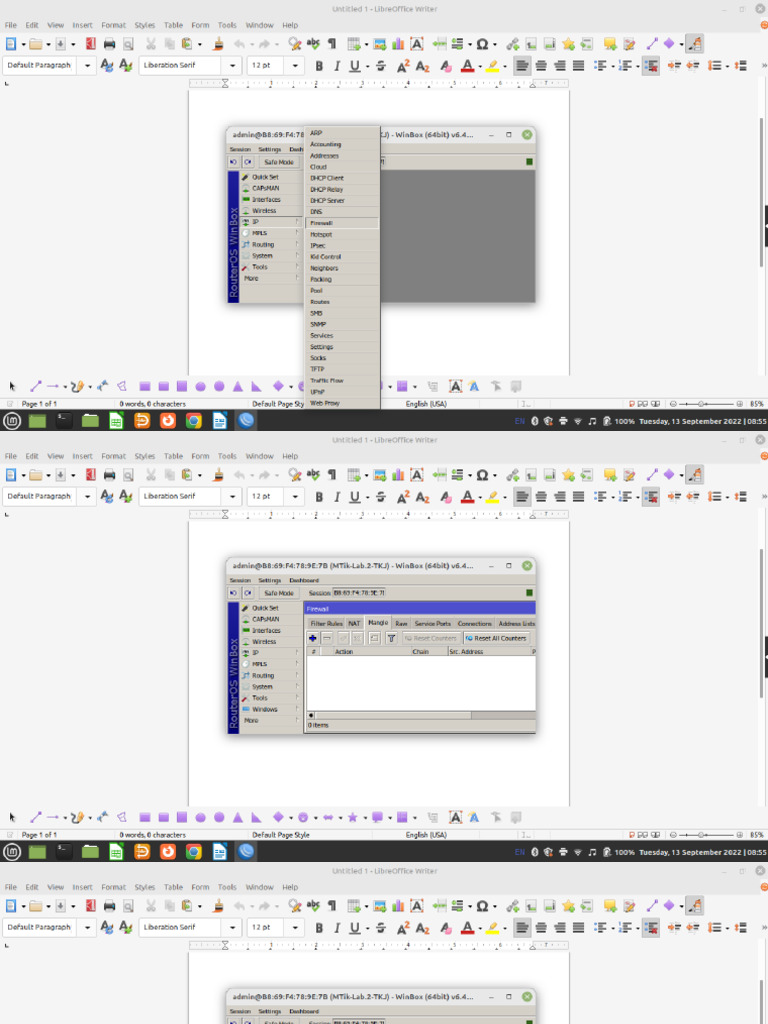The image size is (768, 1024).
Task: Expand System in the WinBox showing Firewall
Action: 270,686
